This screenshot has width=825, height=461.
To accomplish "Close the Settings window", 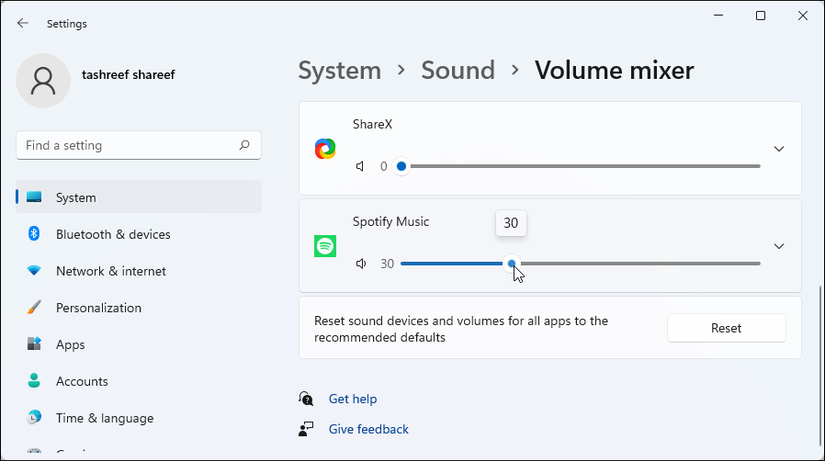I will [x=802, y=16].
